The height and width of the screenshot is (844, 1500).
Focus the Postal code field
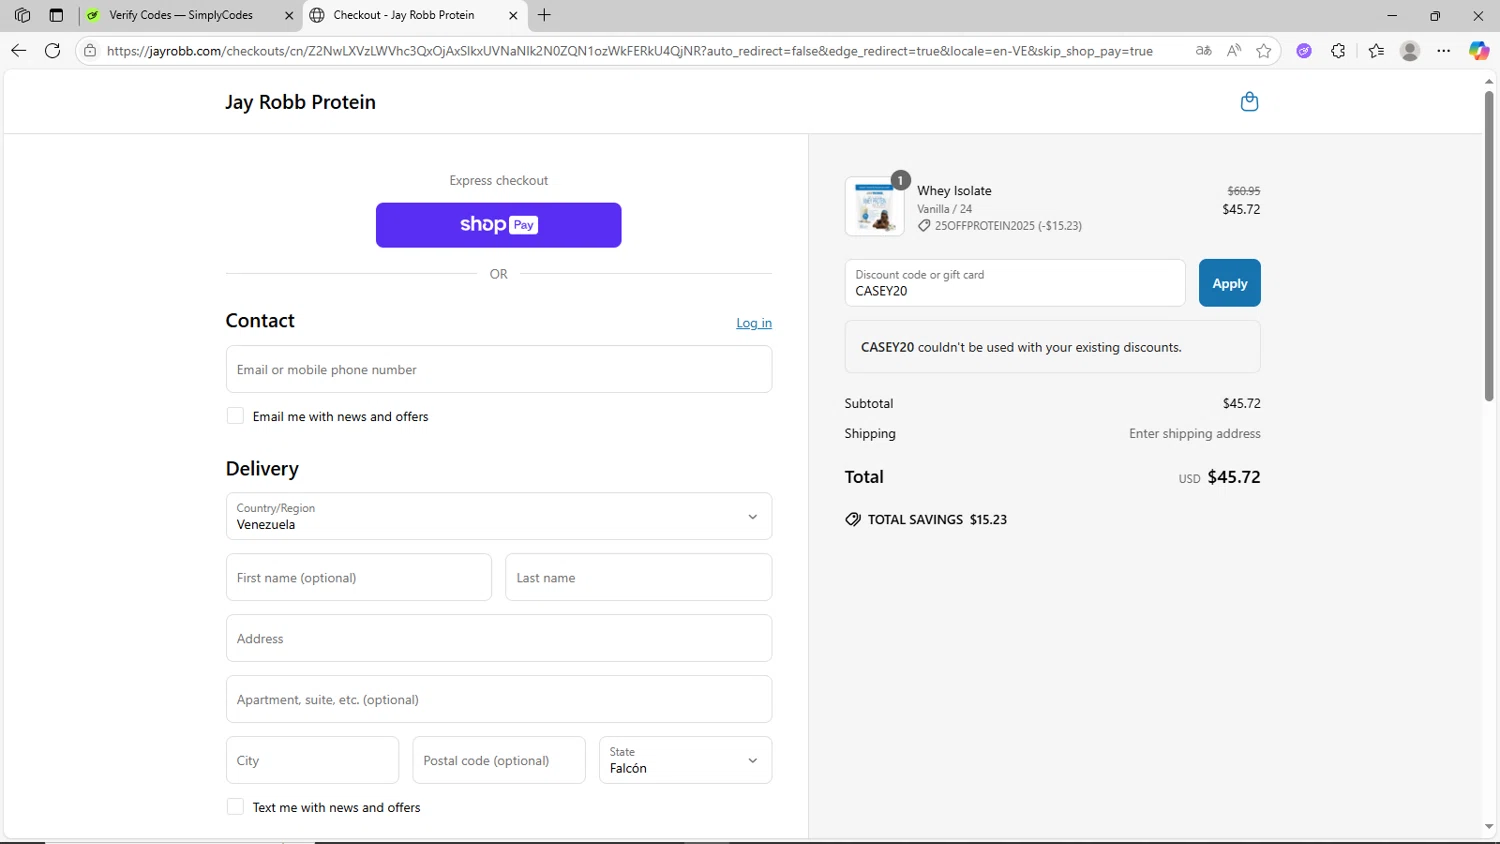(499, 760)
